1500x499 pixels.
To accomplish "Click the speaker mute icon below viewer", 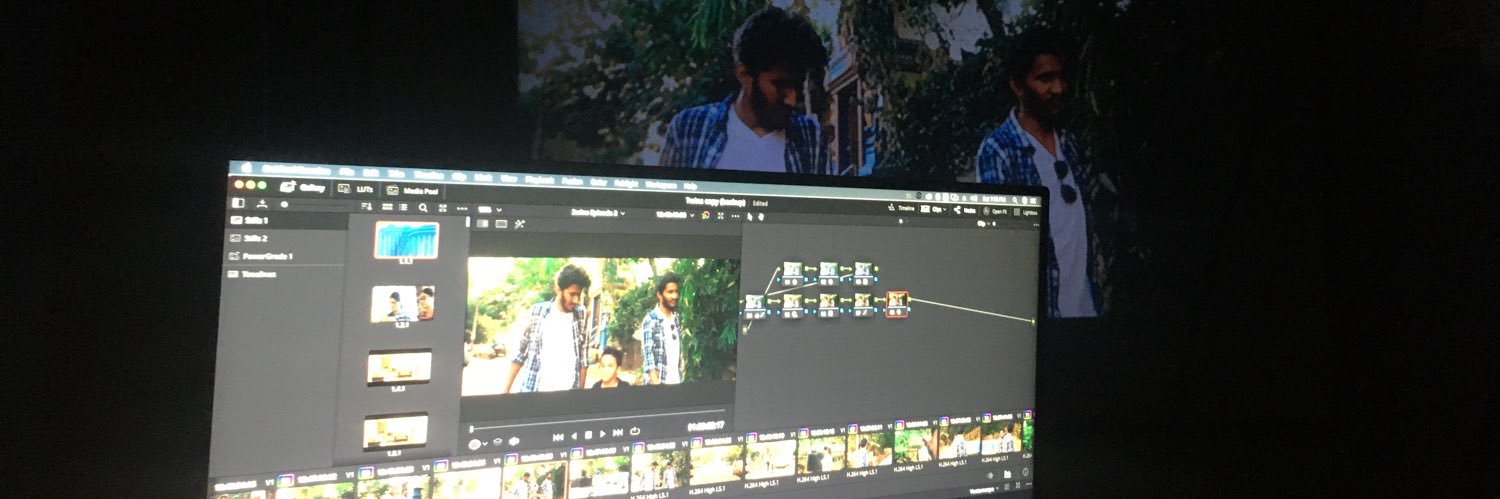I will pyautogui.click(x=514, y=441).
